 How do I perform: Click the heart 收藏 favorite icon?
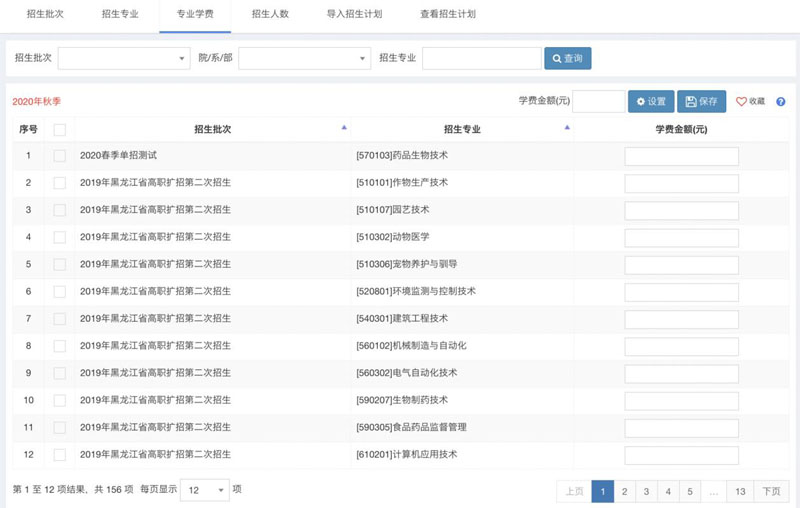tap(742, 102)
